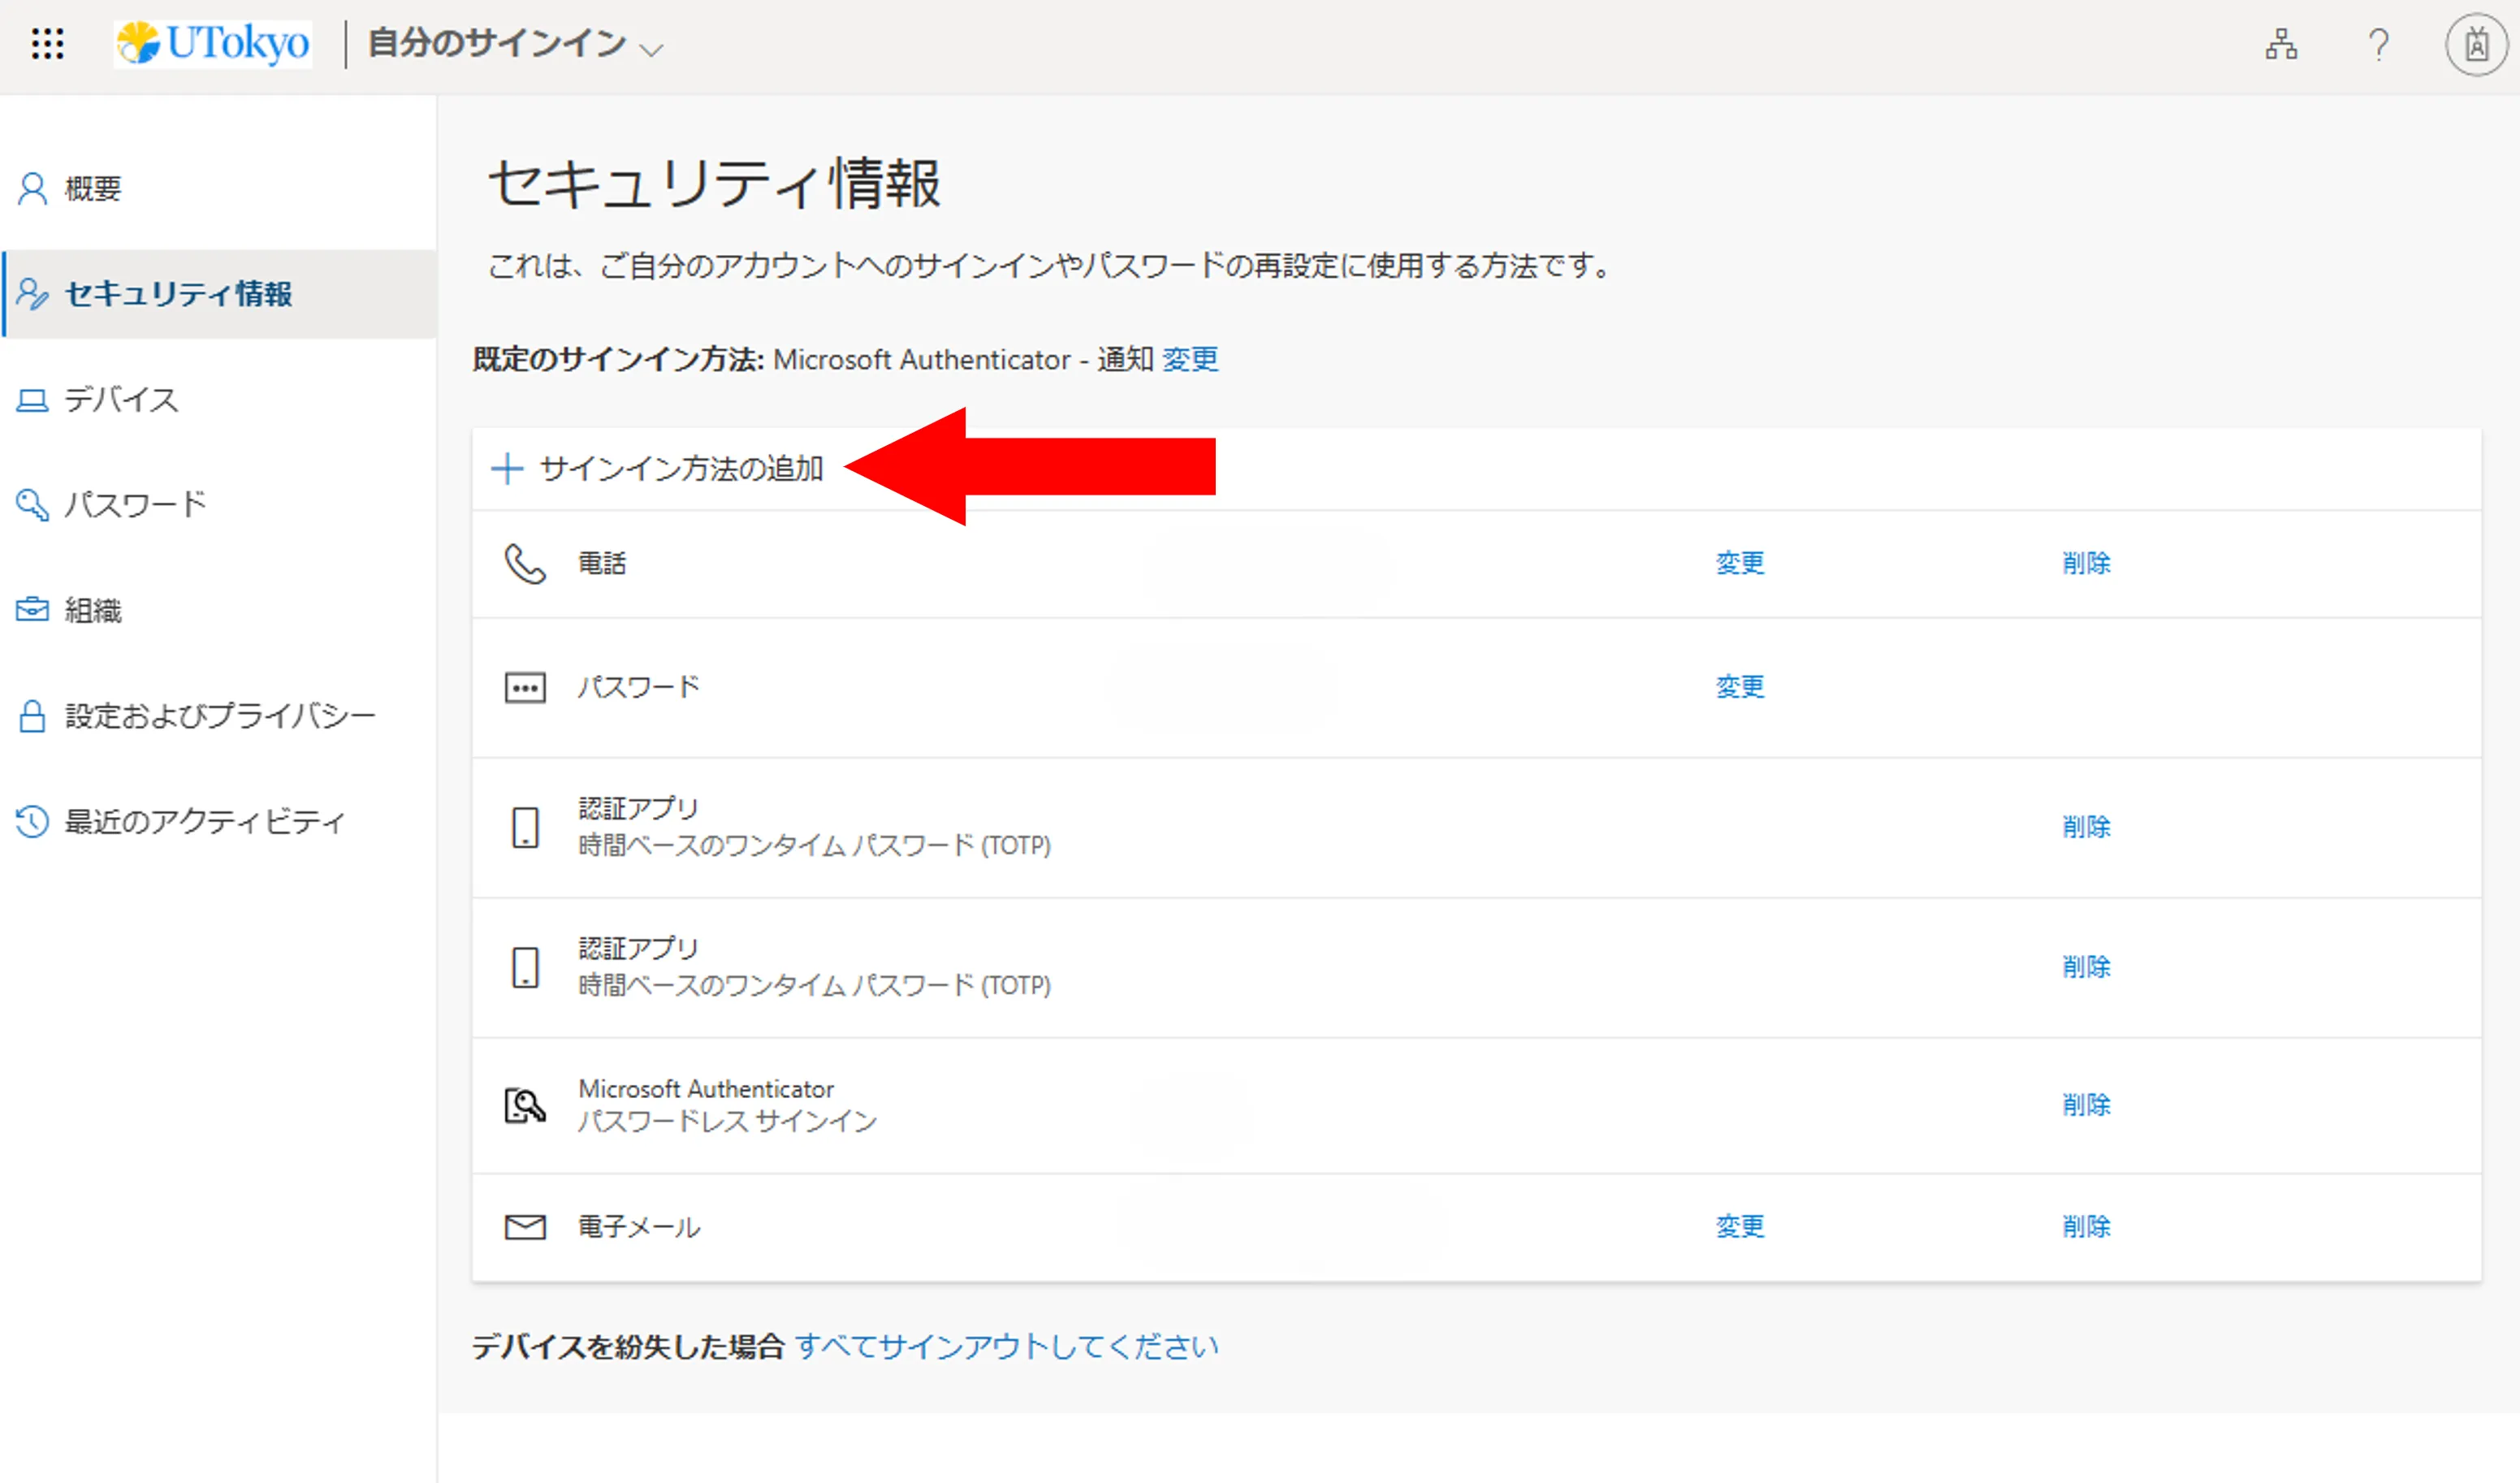The image size is (2520, 1483).
Task: Click the plus icon to add sign-in method
Action: pos(507,468)
